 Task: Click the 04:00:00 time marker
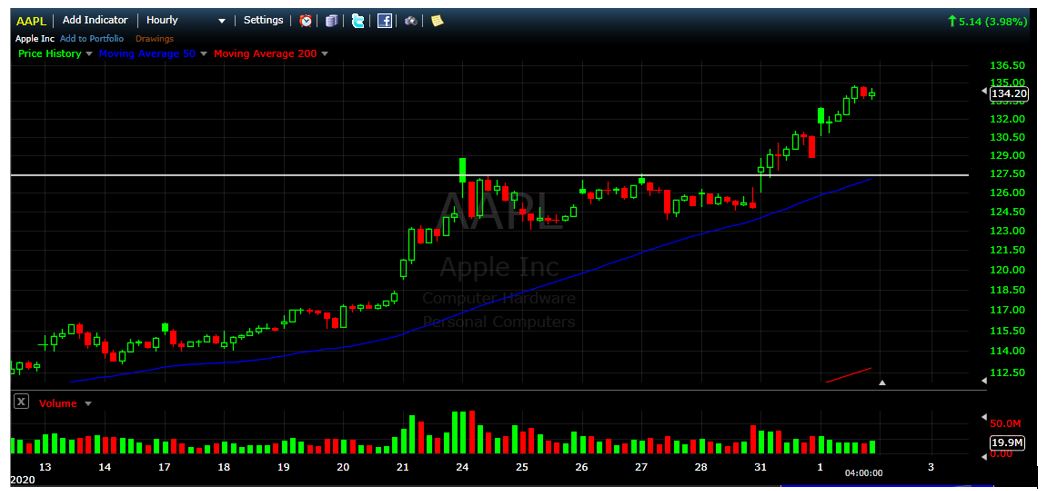(864, 473)
